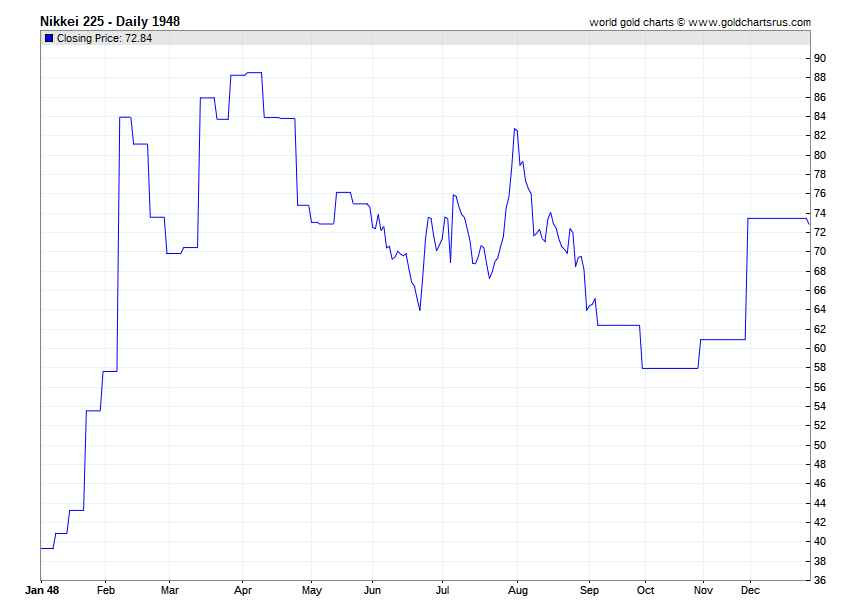Click the 'Sep' x-axis label
This screenshot has height=616, width=850.
(589, 590)
